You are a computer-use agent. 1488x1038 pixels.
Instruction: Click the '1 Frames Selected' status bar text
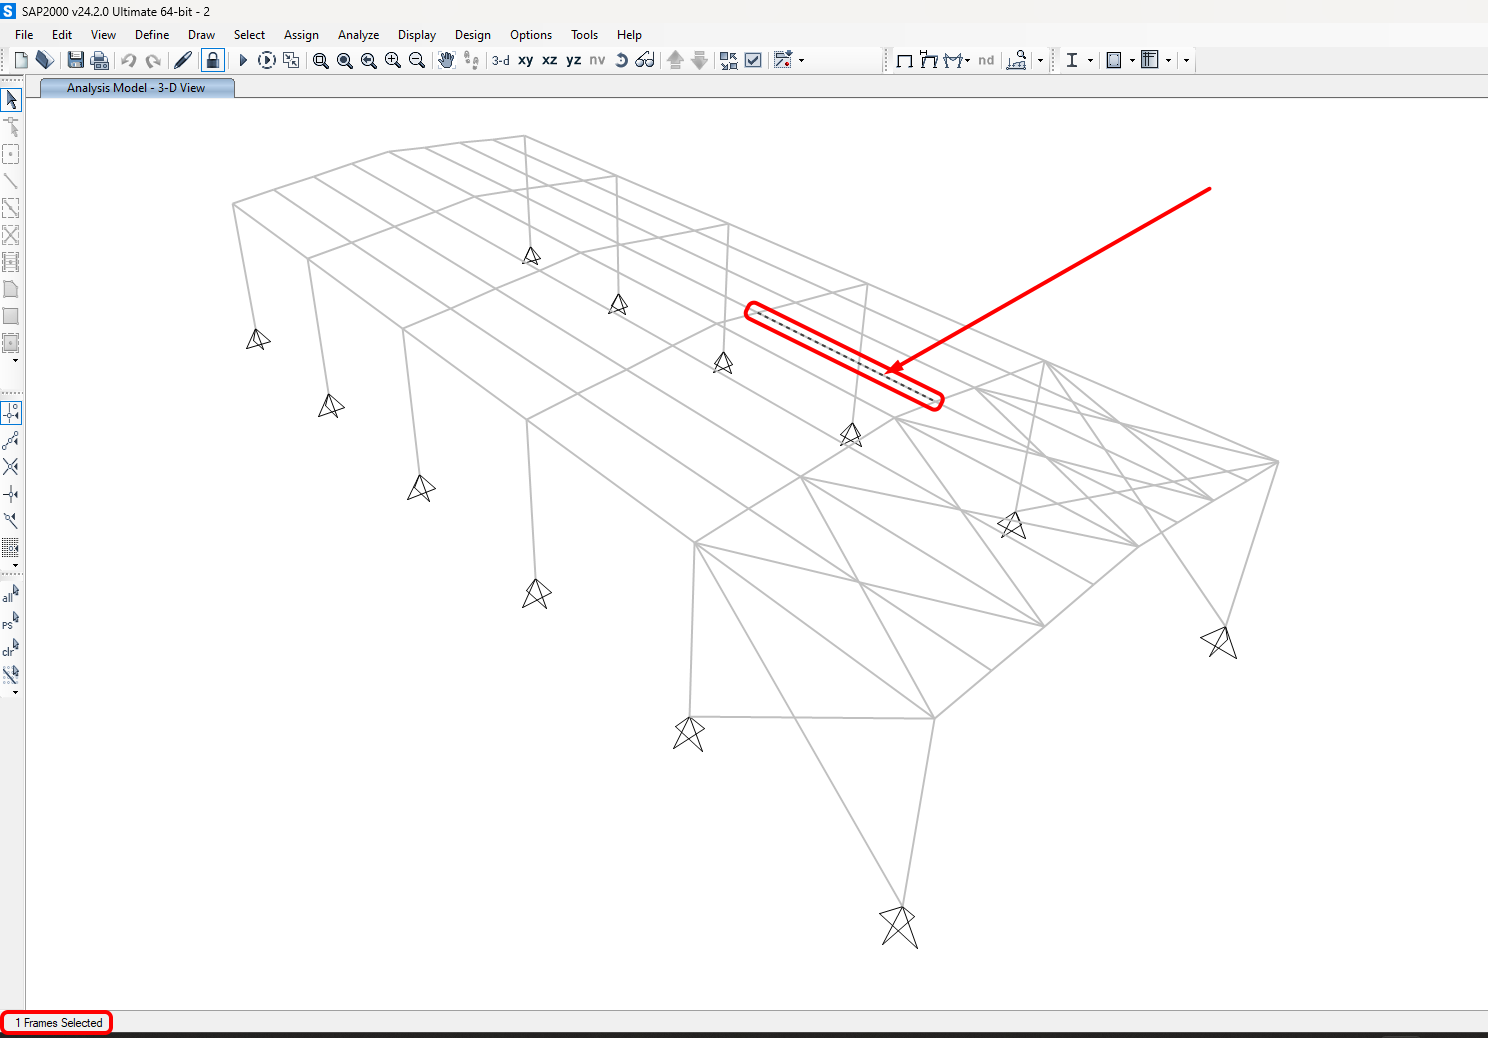click(x=57, y=1022)
